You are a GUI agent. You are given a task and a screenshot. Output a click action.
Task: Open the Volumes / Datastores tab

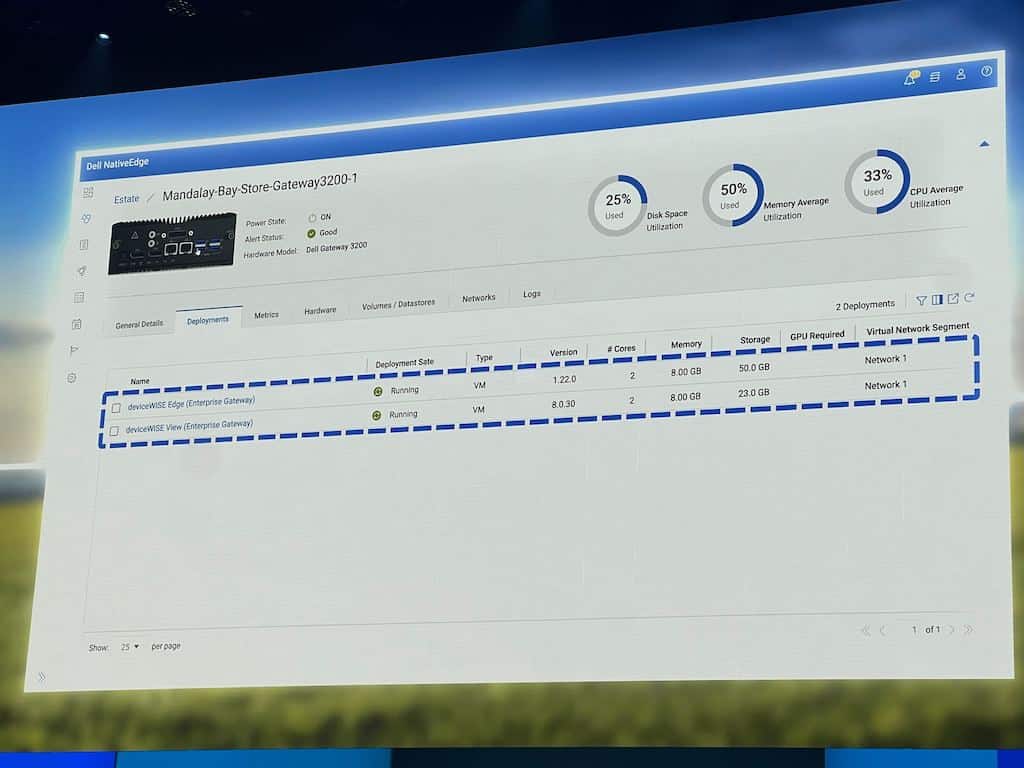click(x=398, y=304)
